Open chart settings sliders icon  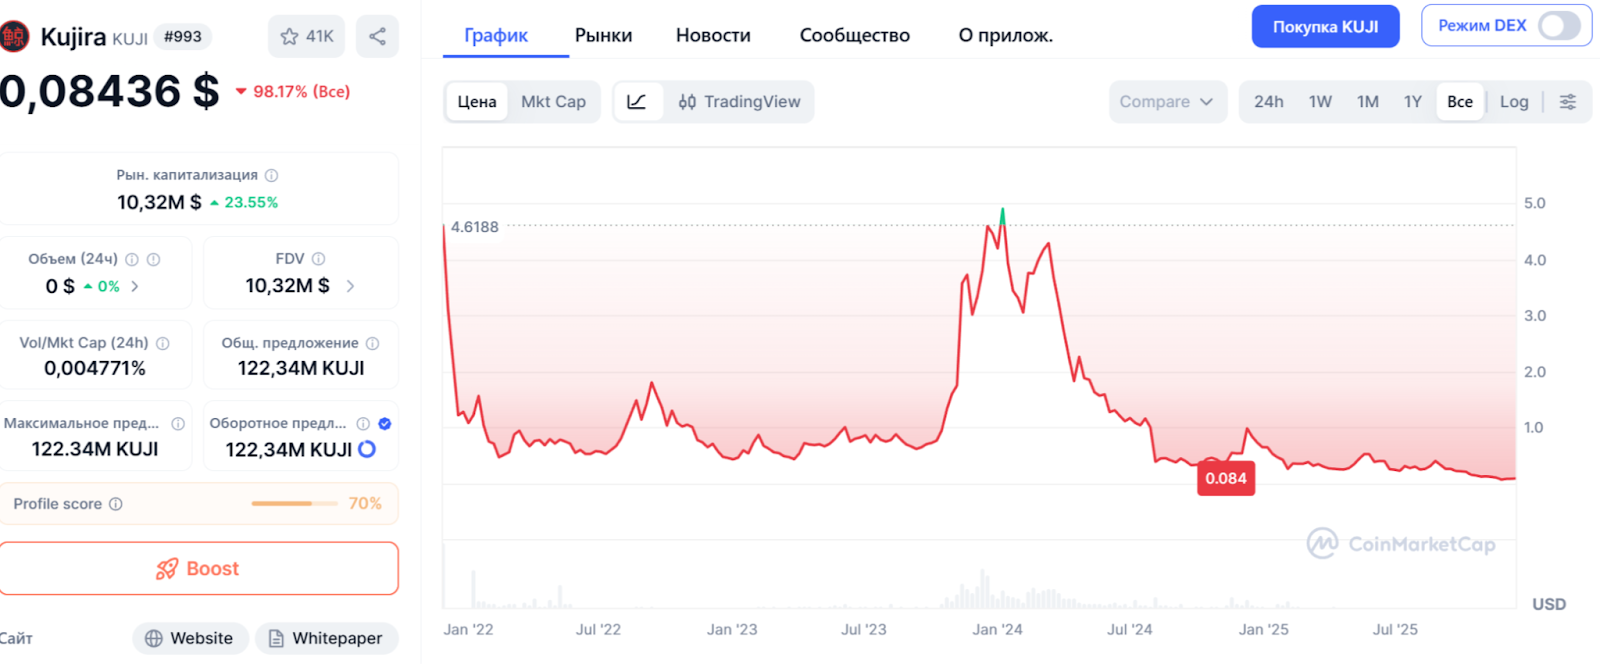[1567, 102]
